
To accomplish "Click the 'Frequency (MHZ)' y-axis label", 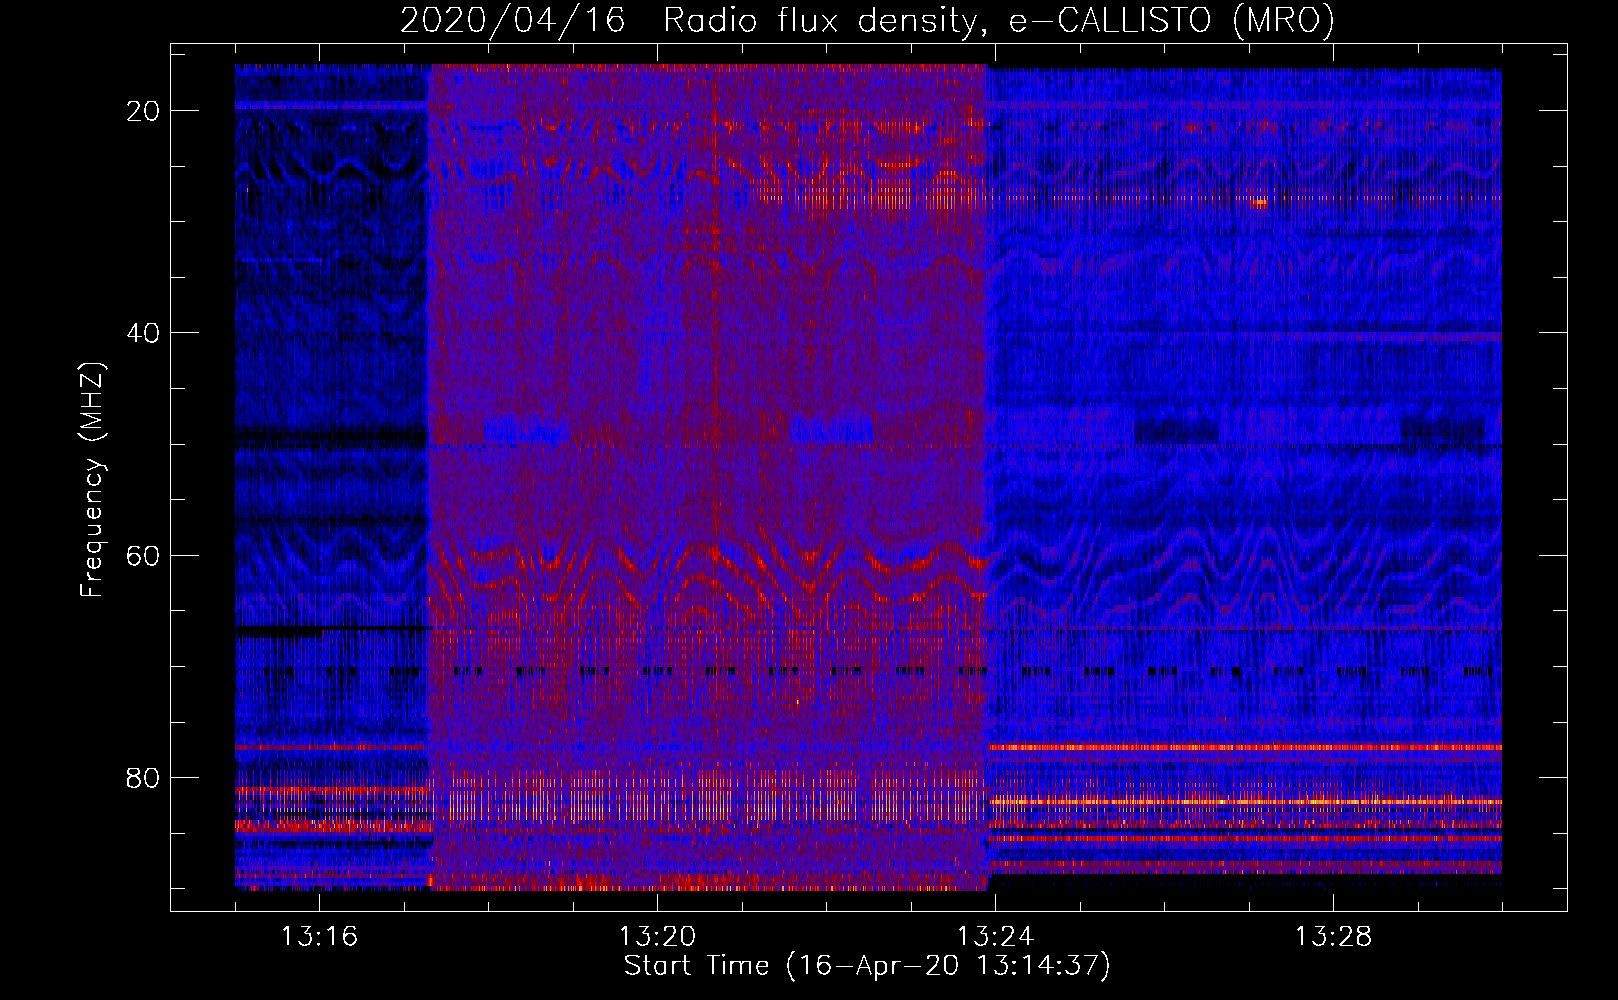I will [91, 480].
